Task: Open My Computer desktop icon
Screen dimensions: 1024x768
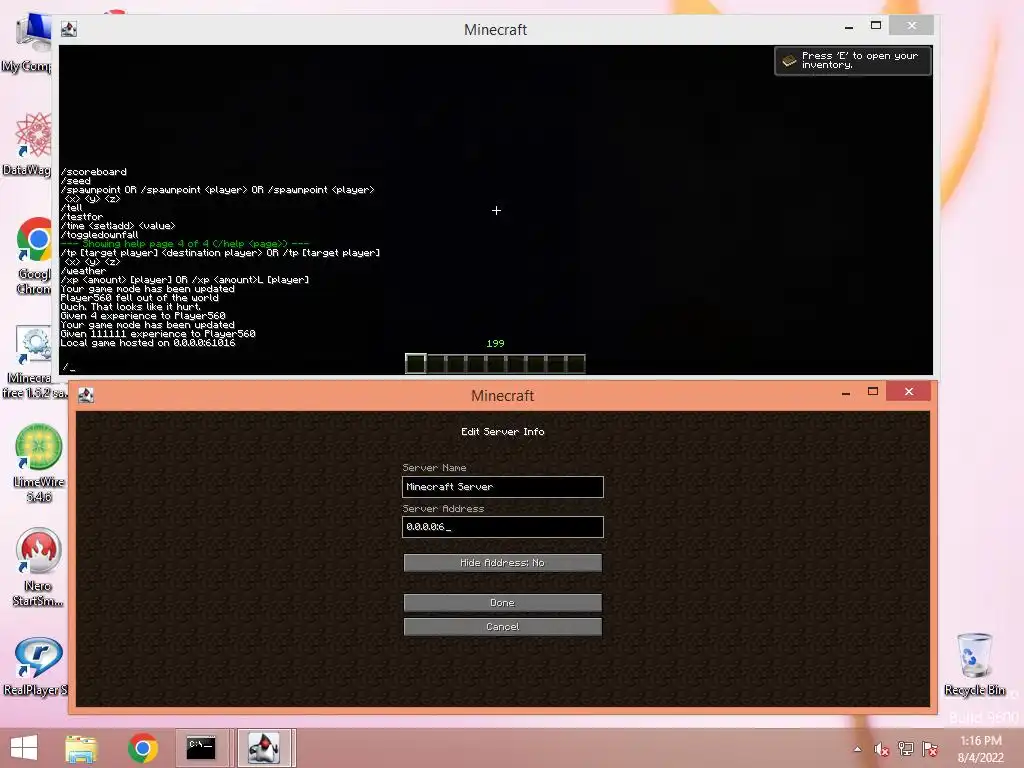Action: [29, 42]
